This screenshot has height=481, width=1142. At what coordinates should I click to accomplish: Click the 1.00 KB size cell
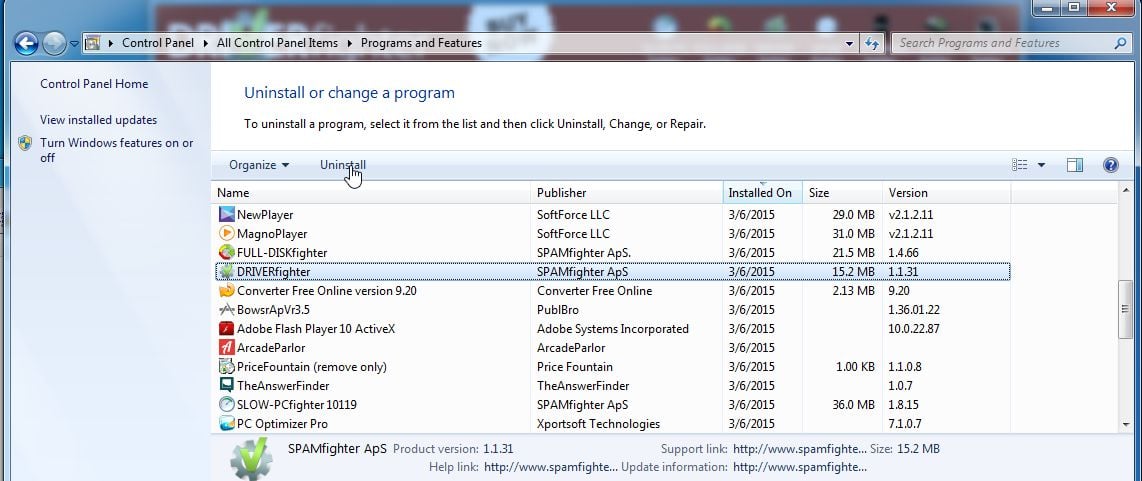pyautogui.click(x=855, y=367)
